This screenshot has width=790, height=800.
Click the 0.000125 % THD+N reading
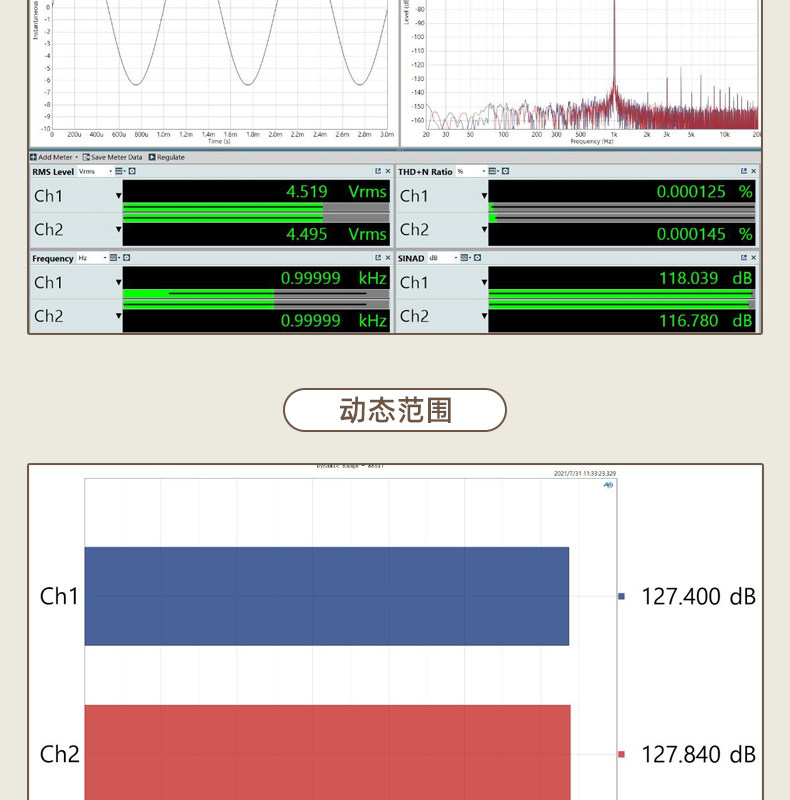[x=704, y=192]
